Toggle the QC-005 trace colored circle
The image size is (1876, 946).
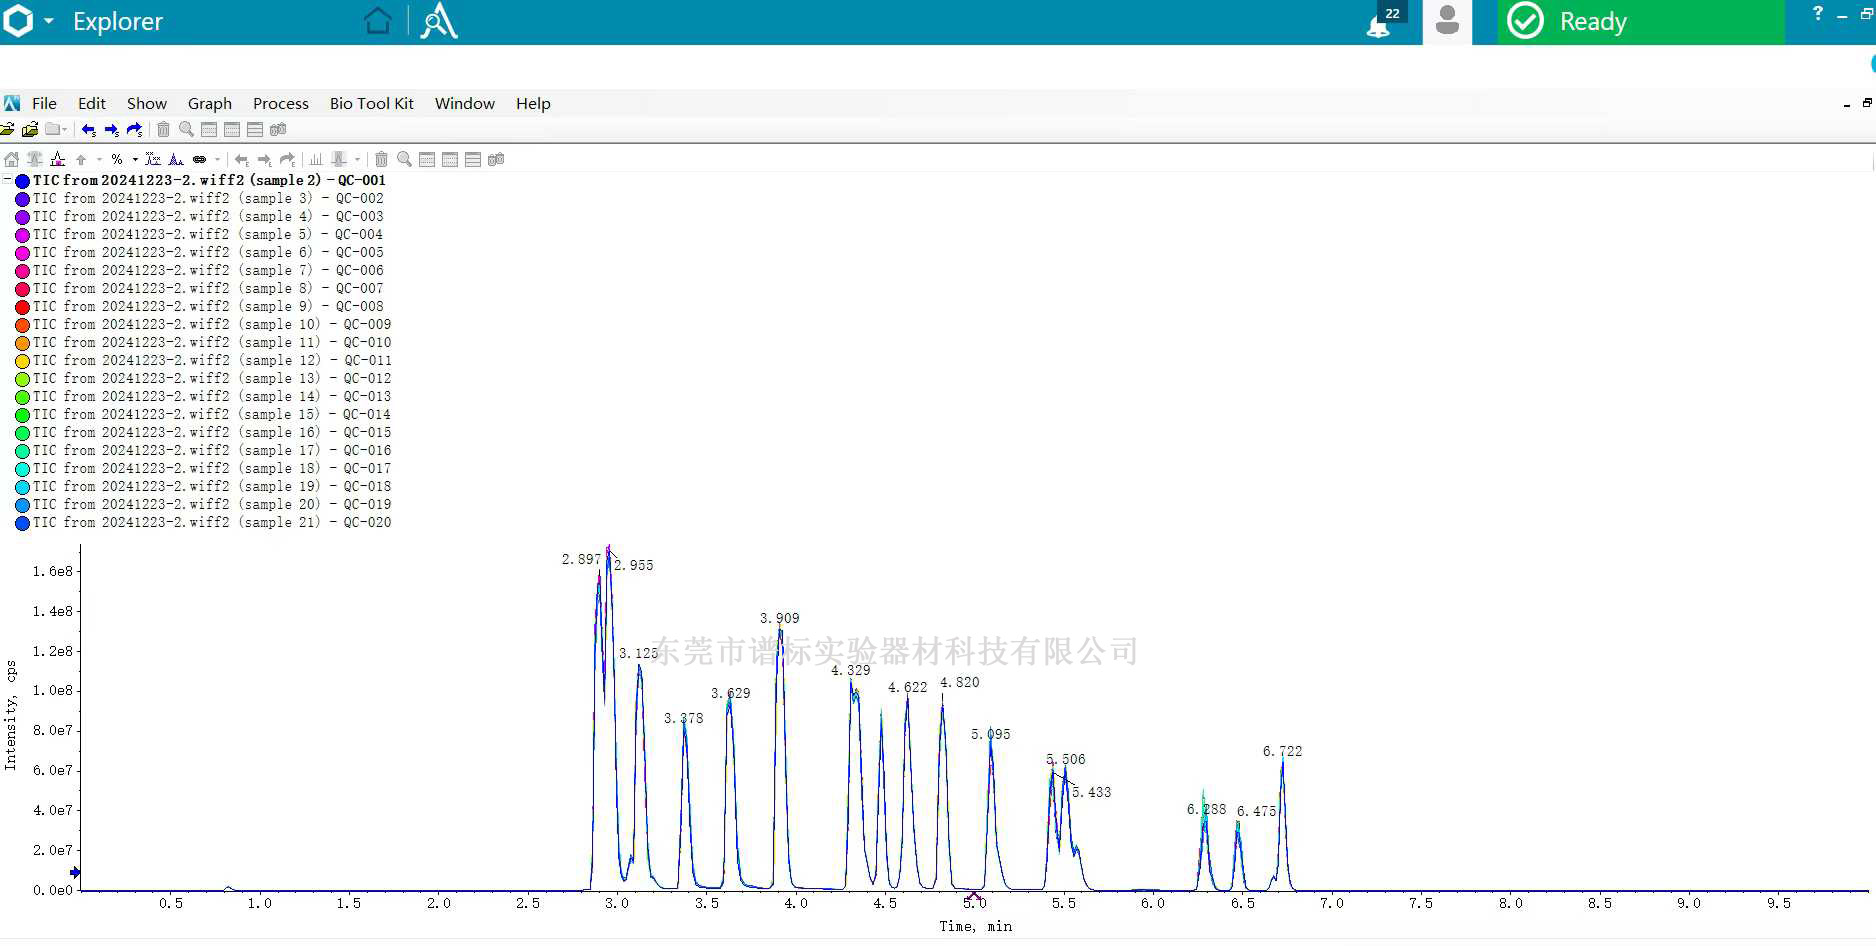pos(22,253)
